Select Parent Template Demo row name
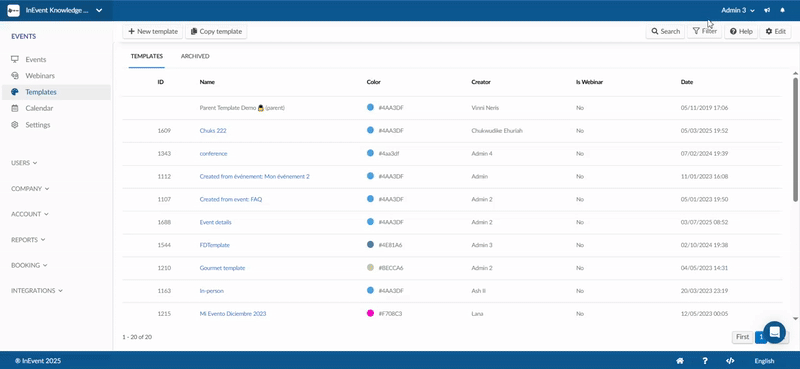 click(x=242, y=108)
